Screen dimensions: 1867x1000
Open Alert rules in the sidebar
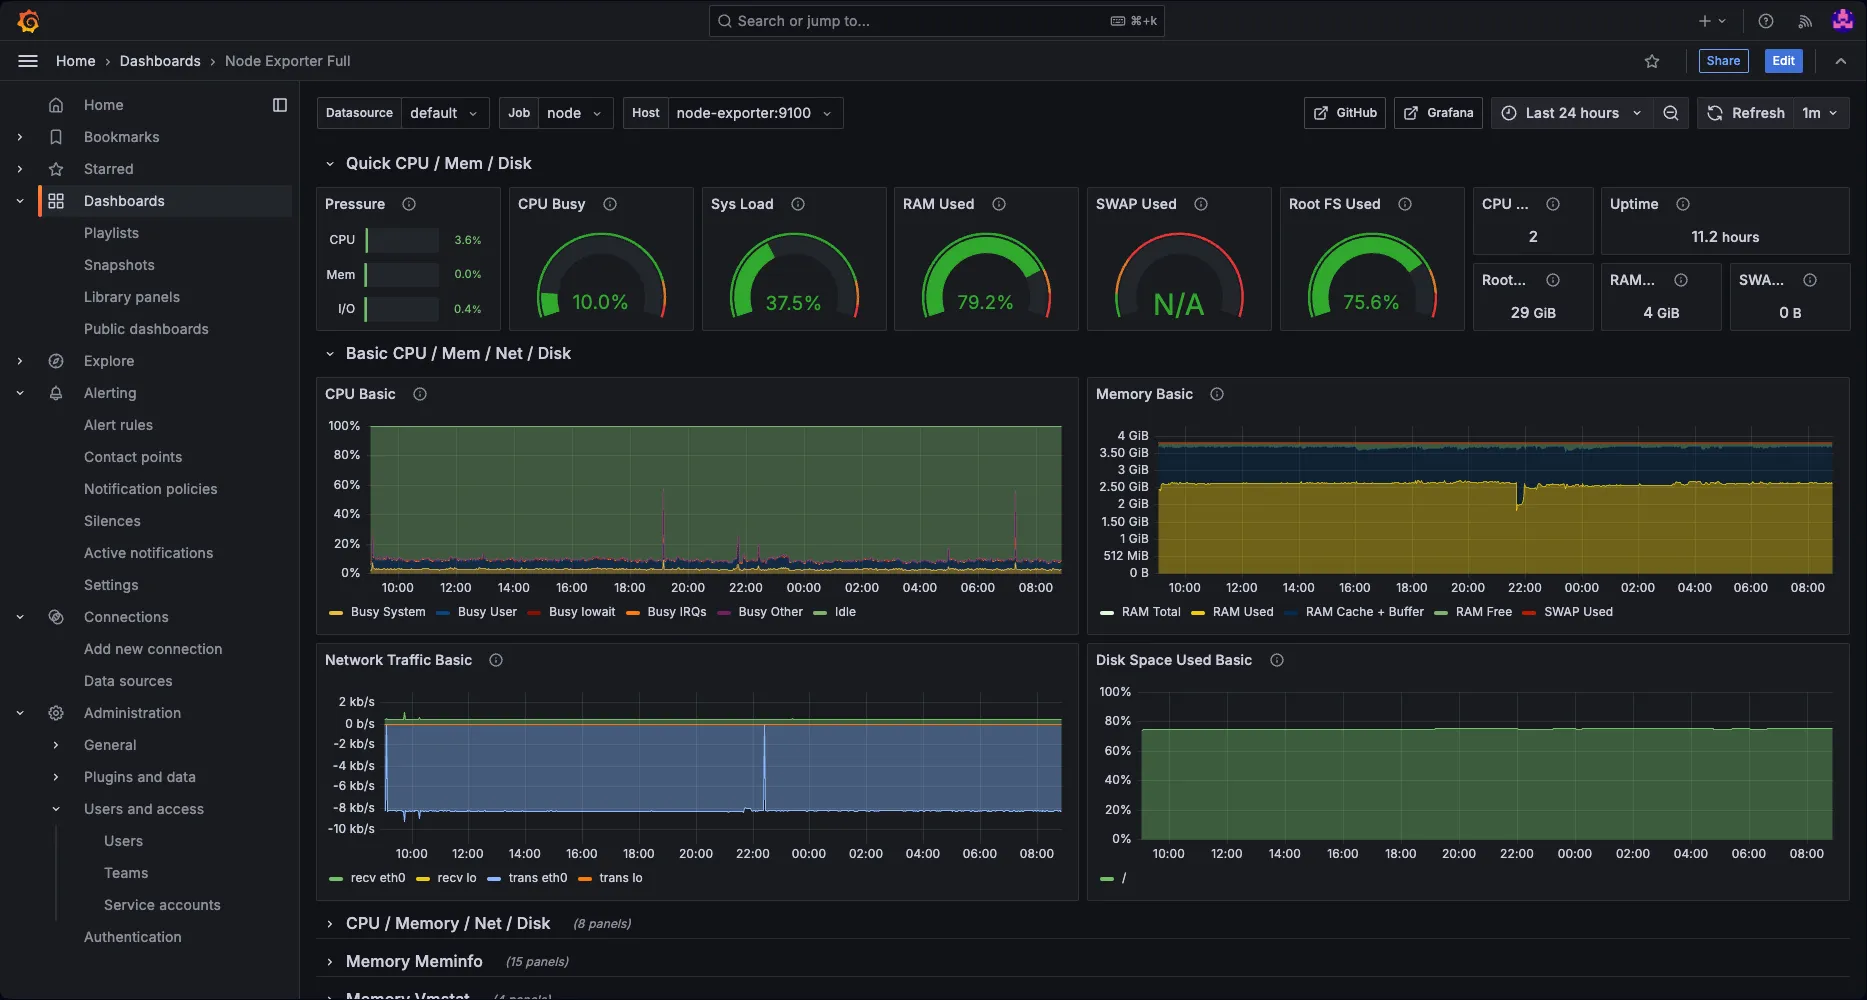[x=118, y=425]
